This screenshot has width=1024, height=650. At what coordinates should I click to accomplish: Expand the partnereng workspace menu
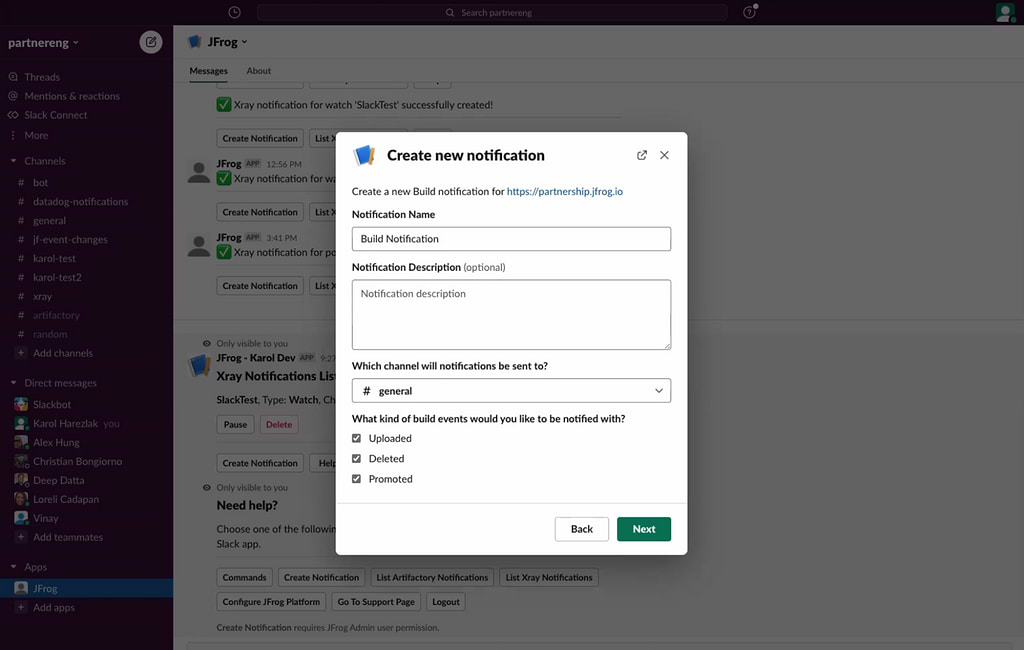[43, 43]
